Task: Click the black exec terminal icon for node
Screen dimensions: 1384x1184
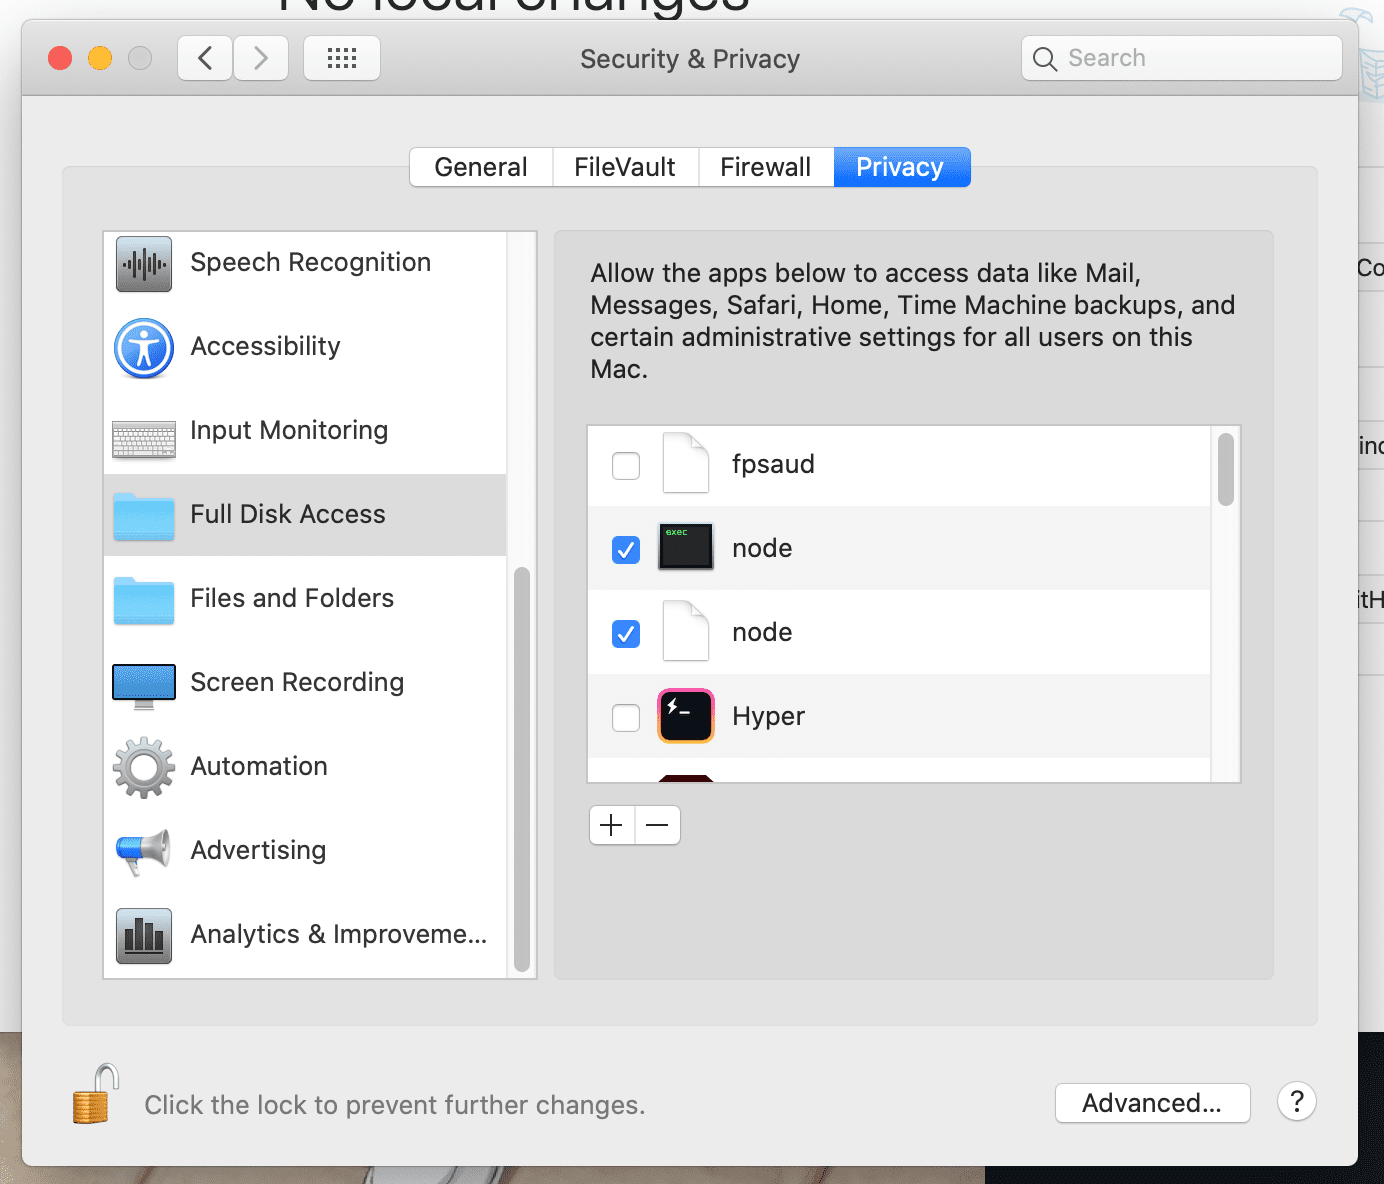Action: 686,547
